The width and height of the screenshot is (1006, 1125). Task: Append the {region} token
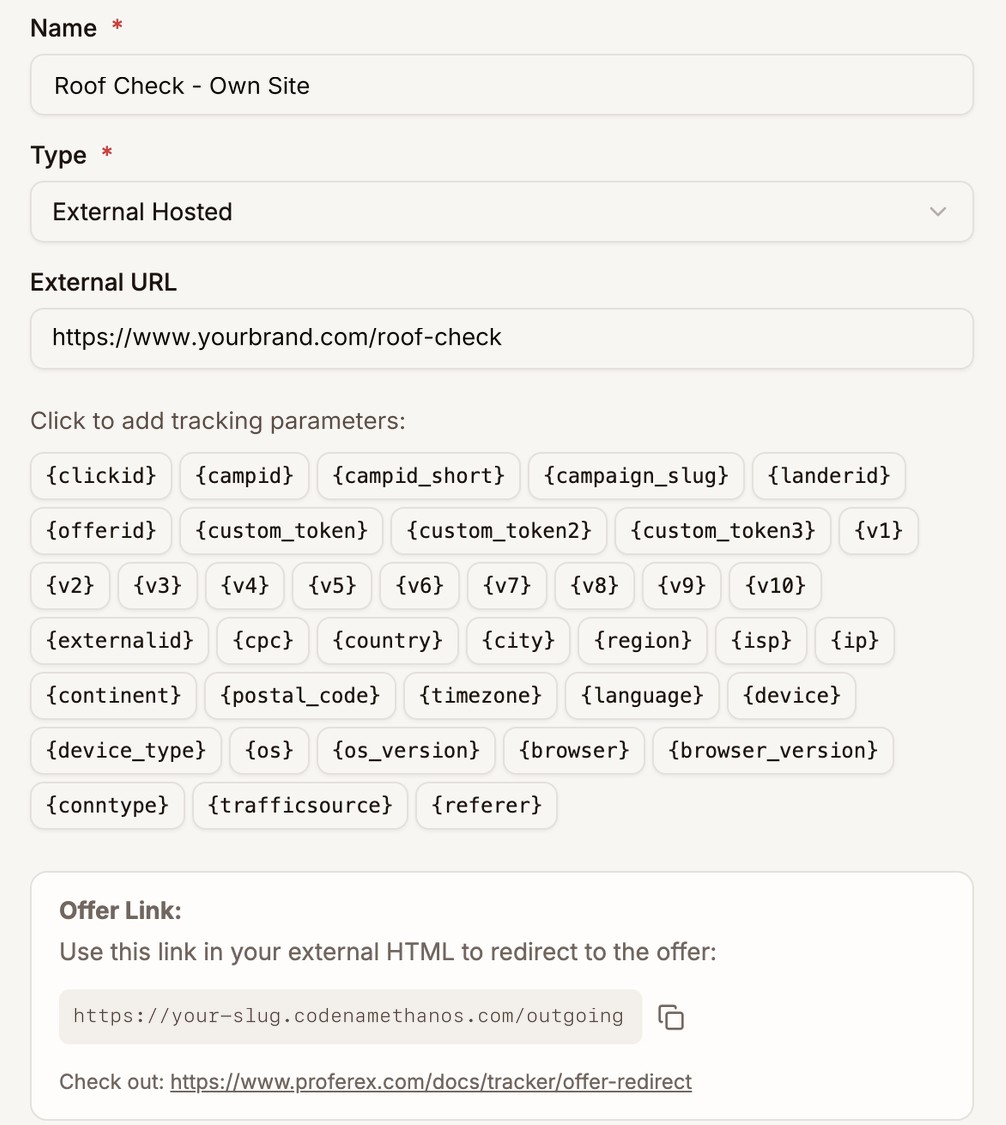[642, 641]
